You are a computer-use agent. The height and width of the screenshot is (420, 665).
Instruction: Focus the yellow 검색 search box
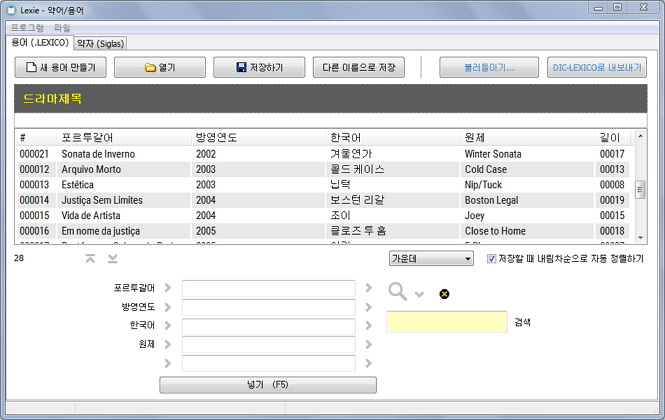point(447,322)
